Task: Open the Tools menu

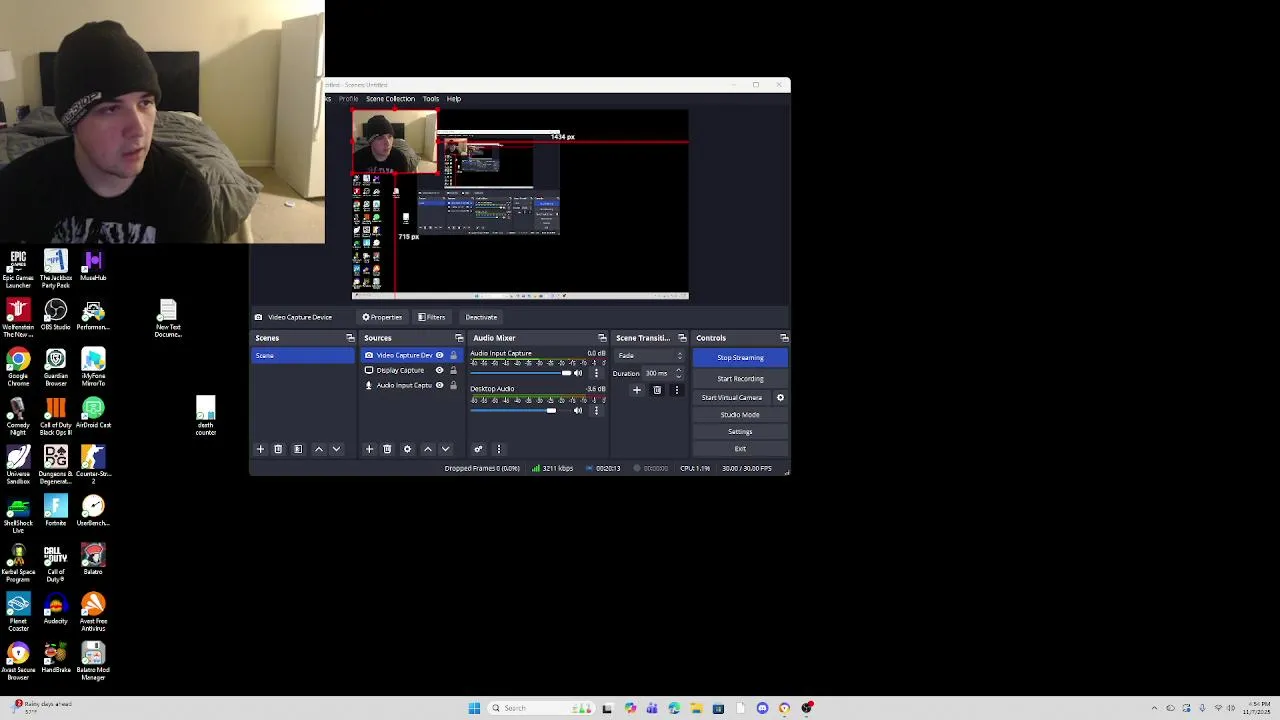Action: coord(431,99)
